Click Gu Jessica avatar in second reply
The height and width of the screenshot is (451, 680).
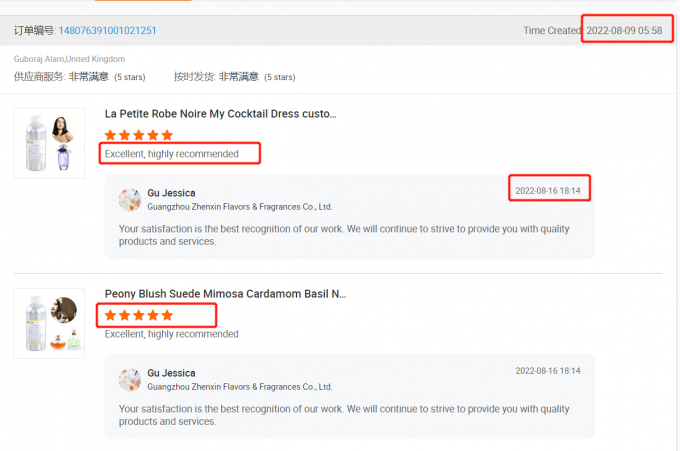129,379
